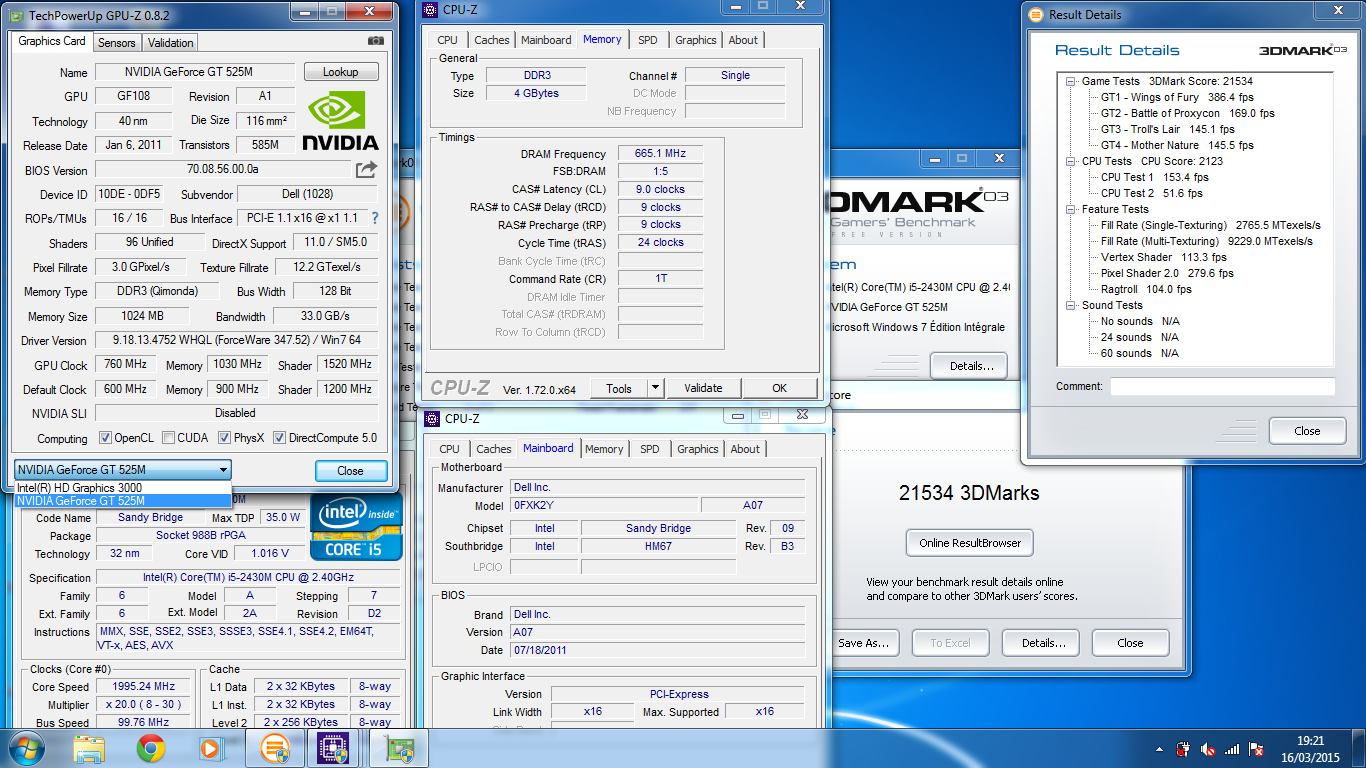
Task: Click the OK button in CPU-Z
Action: 779,388
